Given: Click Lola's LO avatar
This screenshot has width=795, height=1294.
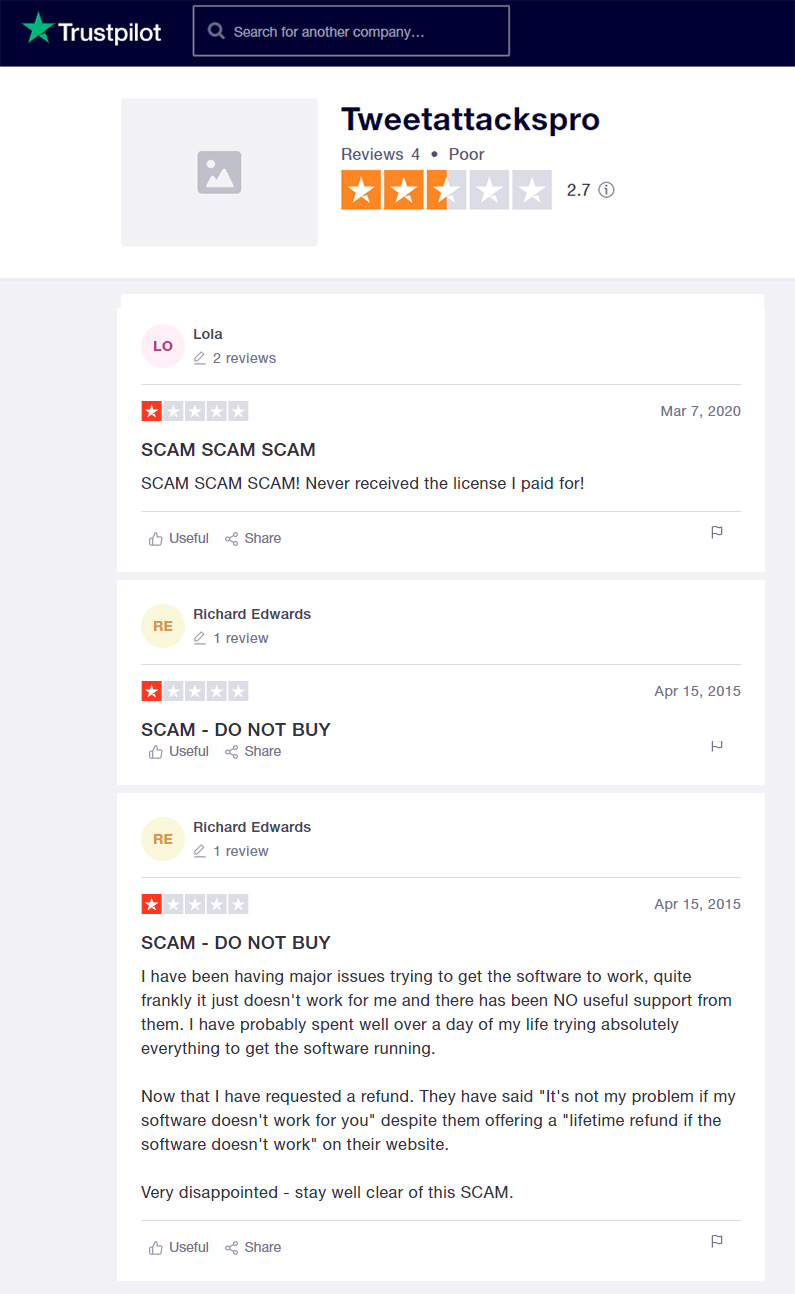Looking at the screenshot, I should [163, 346].
